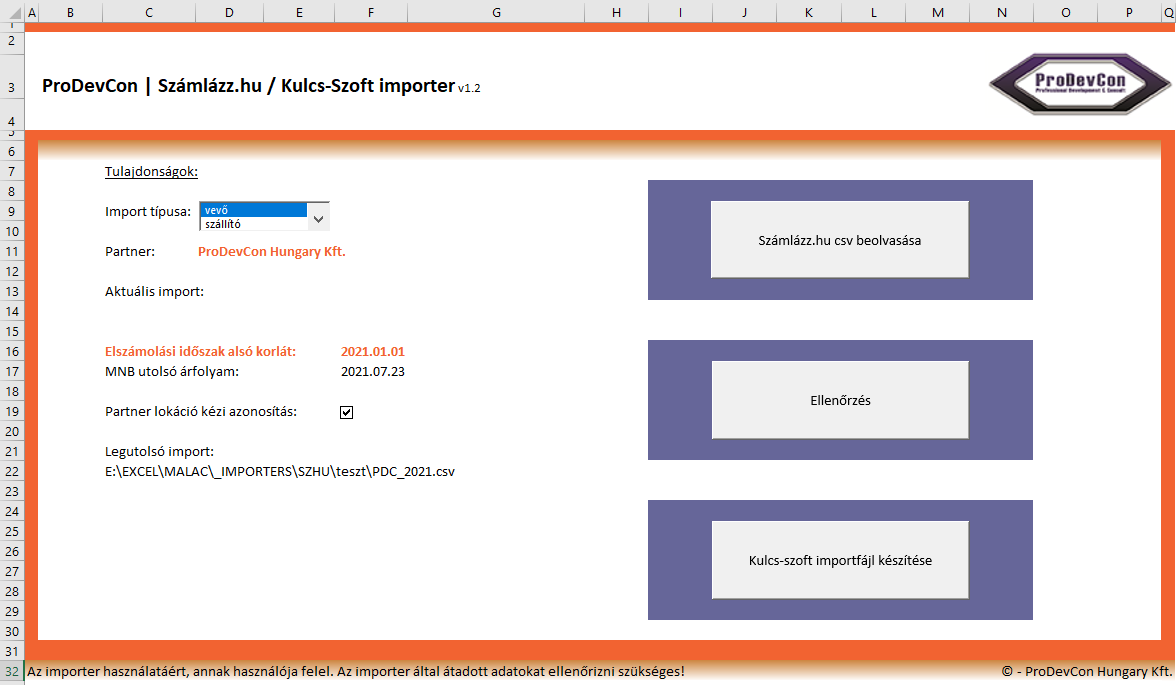
Task: Click the ProDevCon logo image
Action: click(x=1080, y=84)
